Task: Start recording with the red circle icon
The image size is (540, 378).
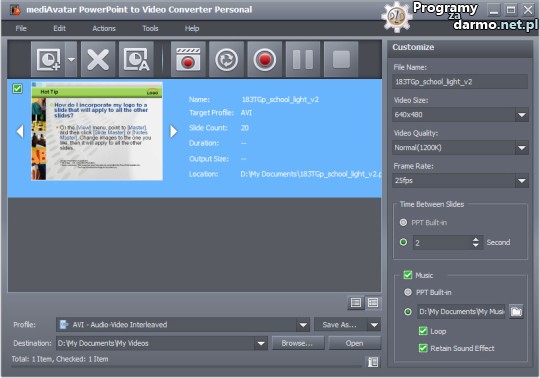Action: pyautogui.click(x=264, y=59)
